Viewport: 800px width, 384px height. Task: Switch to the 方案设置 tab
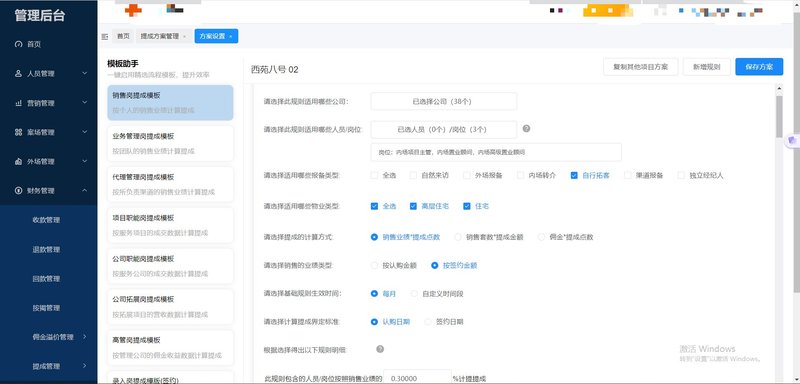pyautogui.click(x=216, y=36)
